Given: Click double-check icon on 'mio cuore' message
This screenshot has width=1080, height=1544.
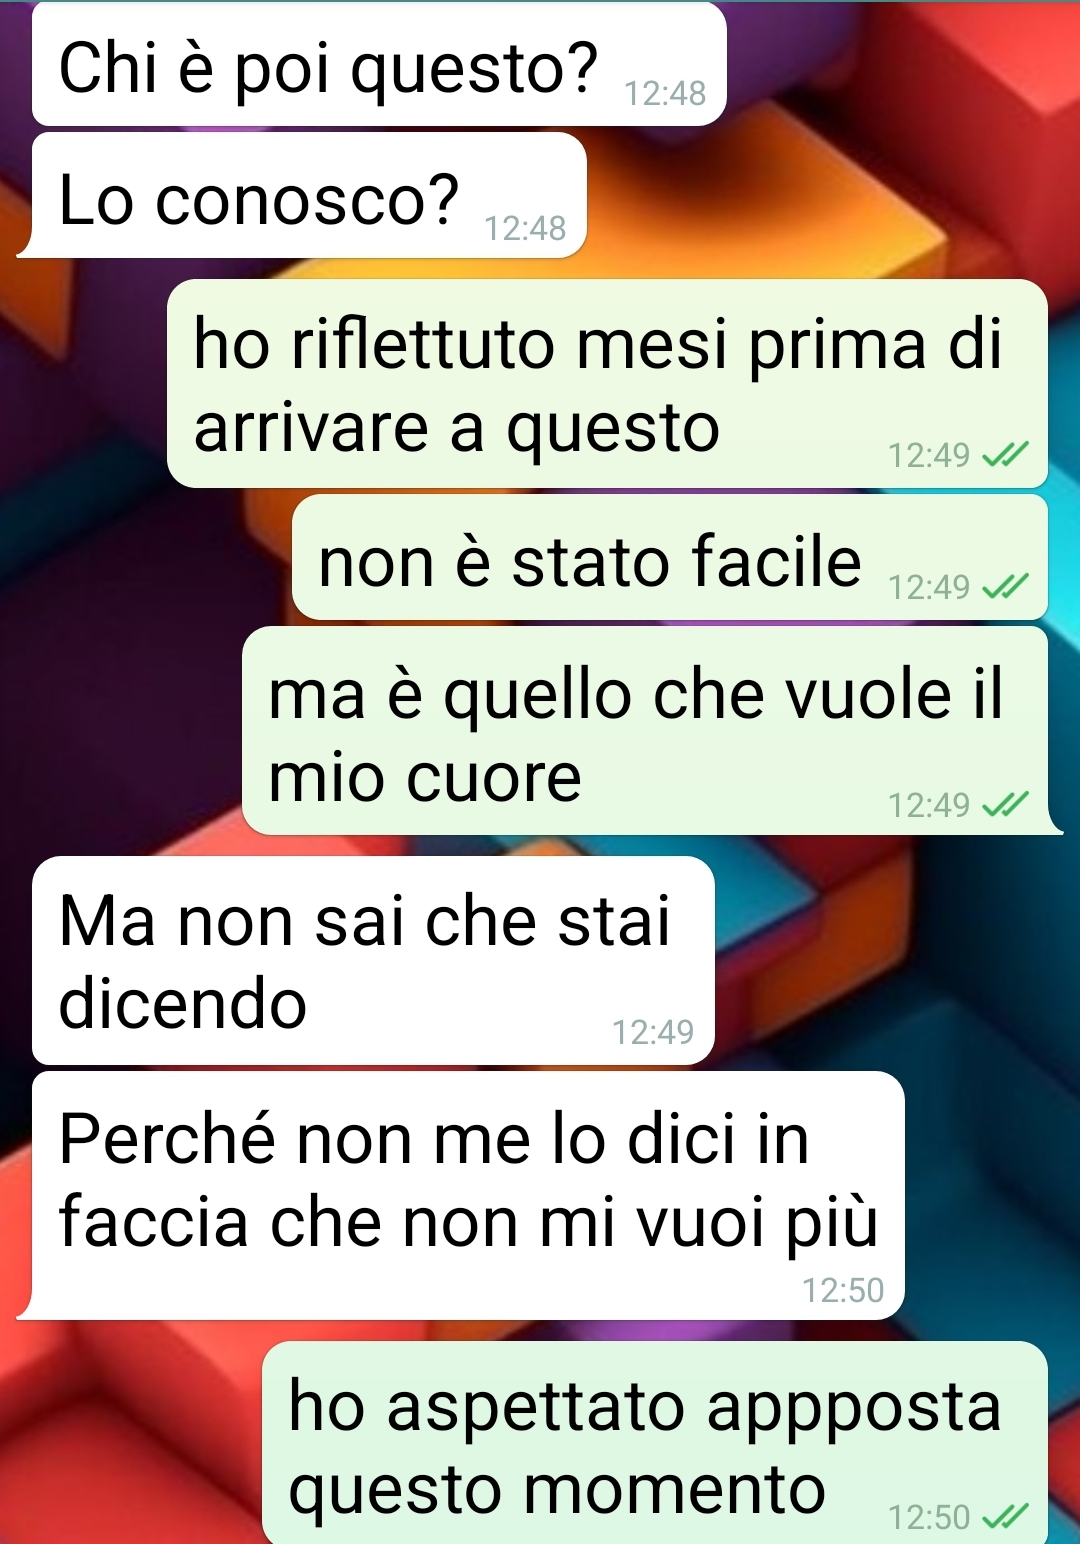Looking at the screenshot, I should 1005,805.
